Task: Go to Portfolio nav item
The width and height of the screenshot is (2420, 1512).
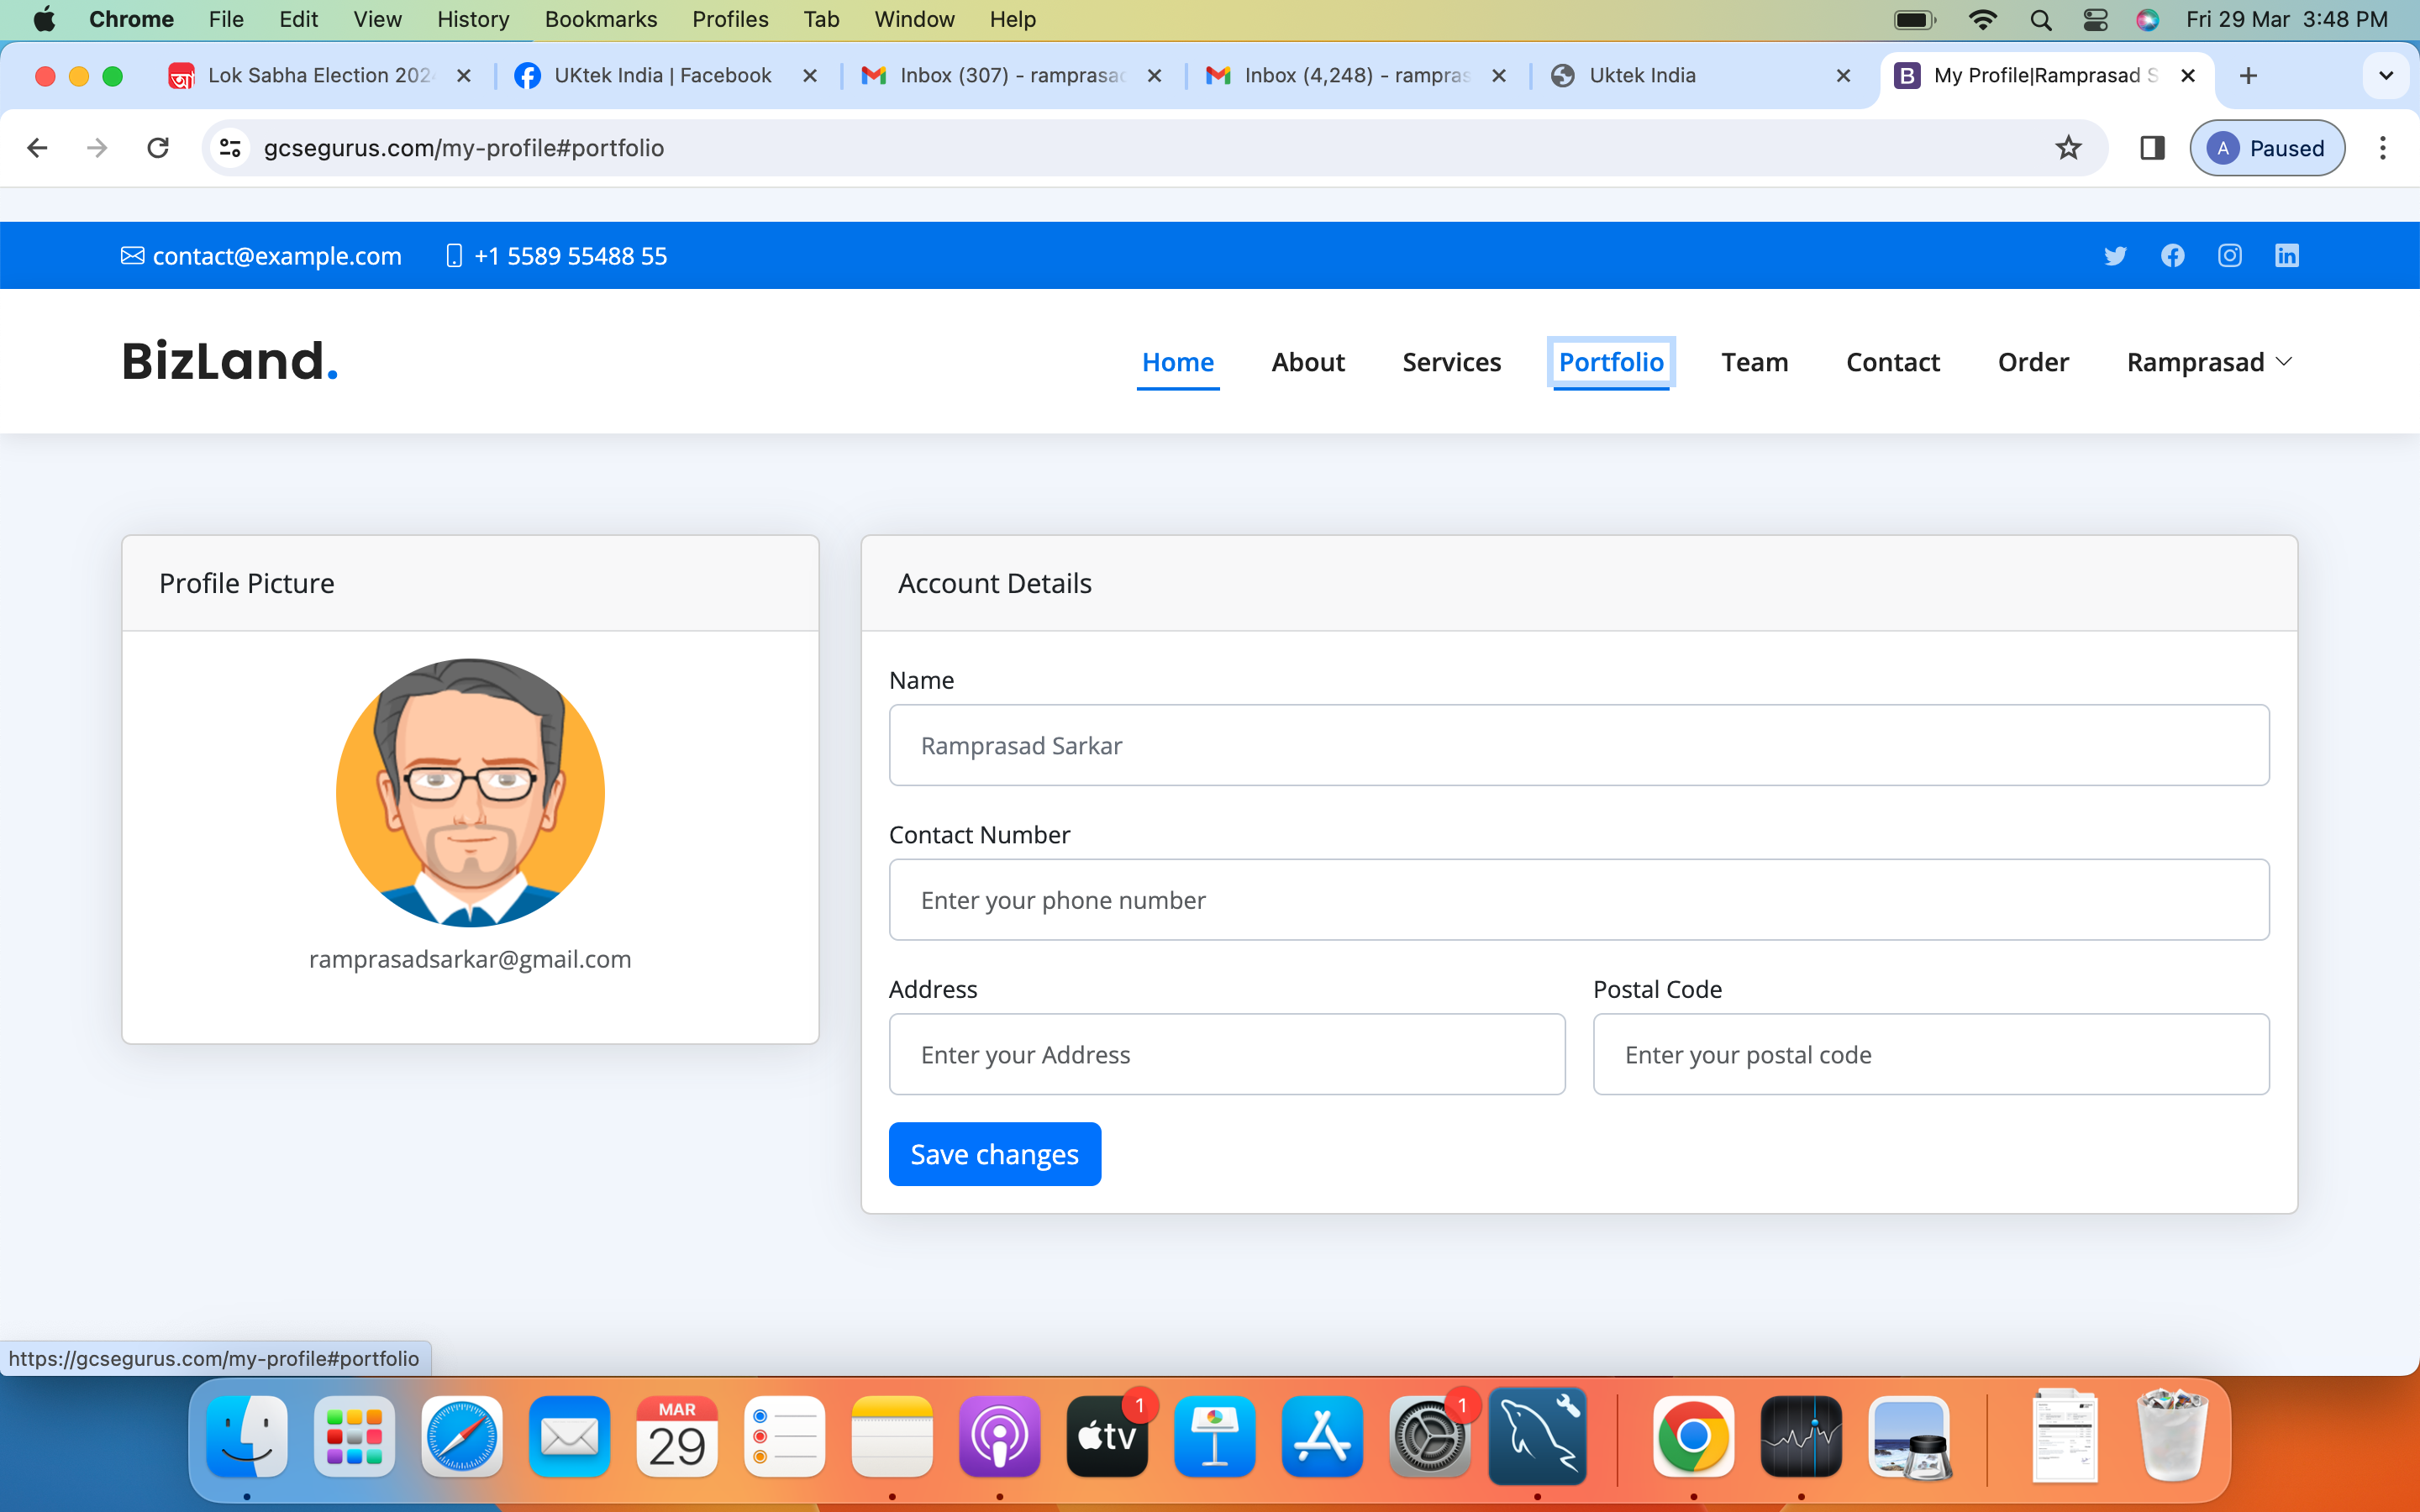Action: (1610, 362)
